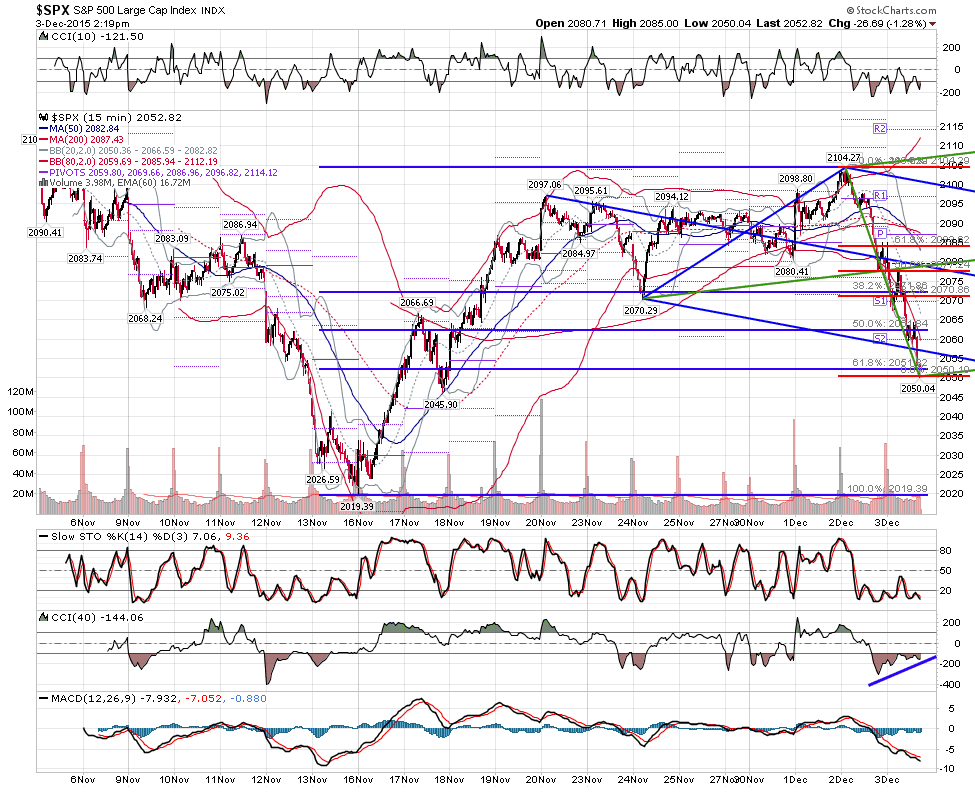Click the PIVOTS legend entry
This screenshot has width=975, height=793.
158,172
